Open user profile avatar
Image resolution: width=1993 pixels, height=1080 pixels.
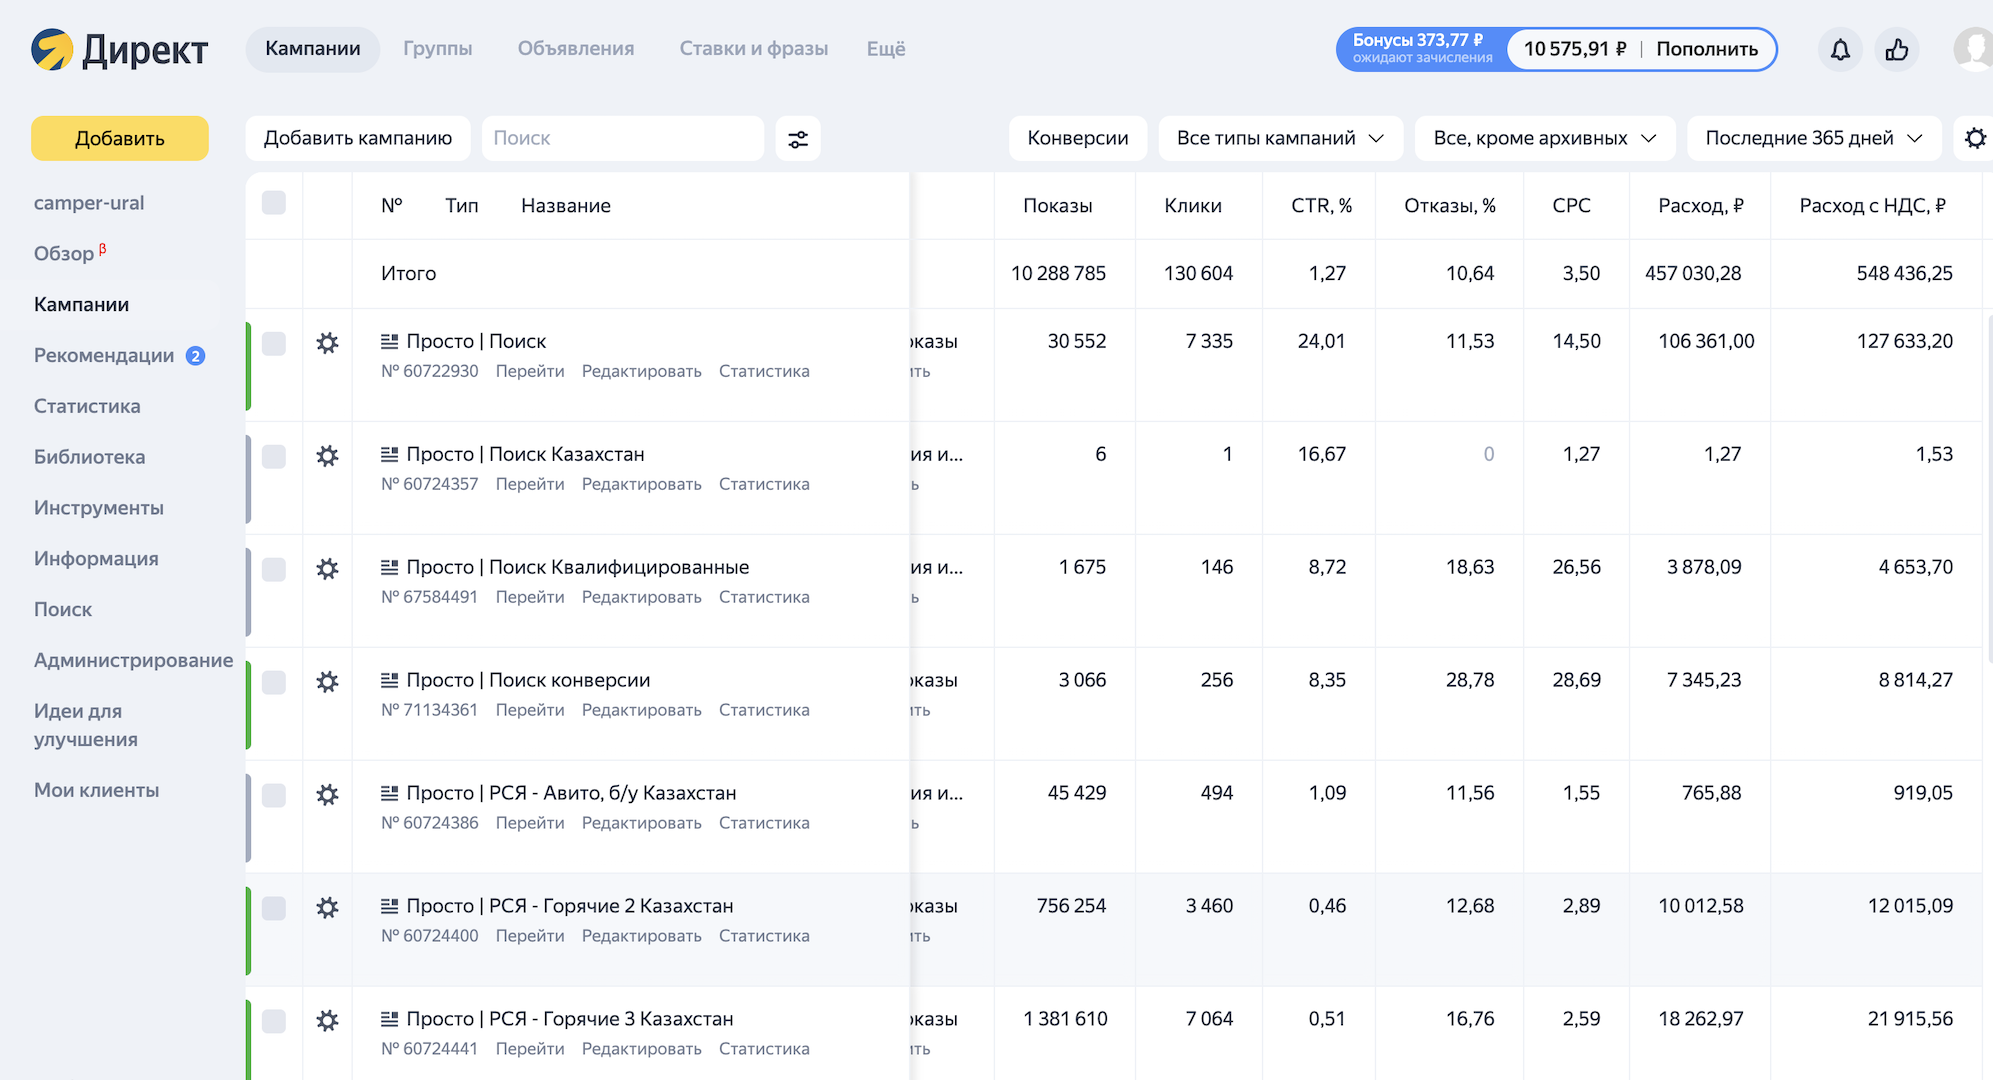coord(1973,50)
